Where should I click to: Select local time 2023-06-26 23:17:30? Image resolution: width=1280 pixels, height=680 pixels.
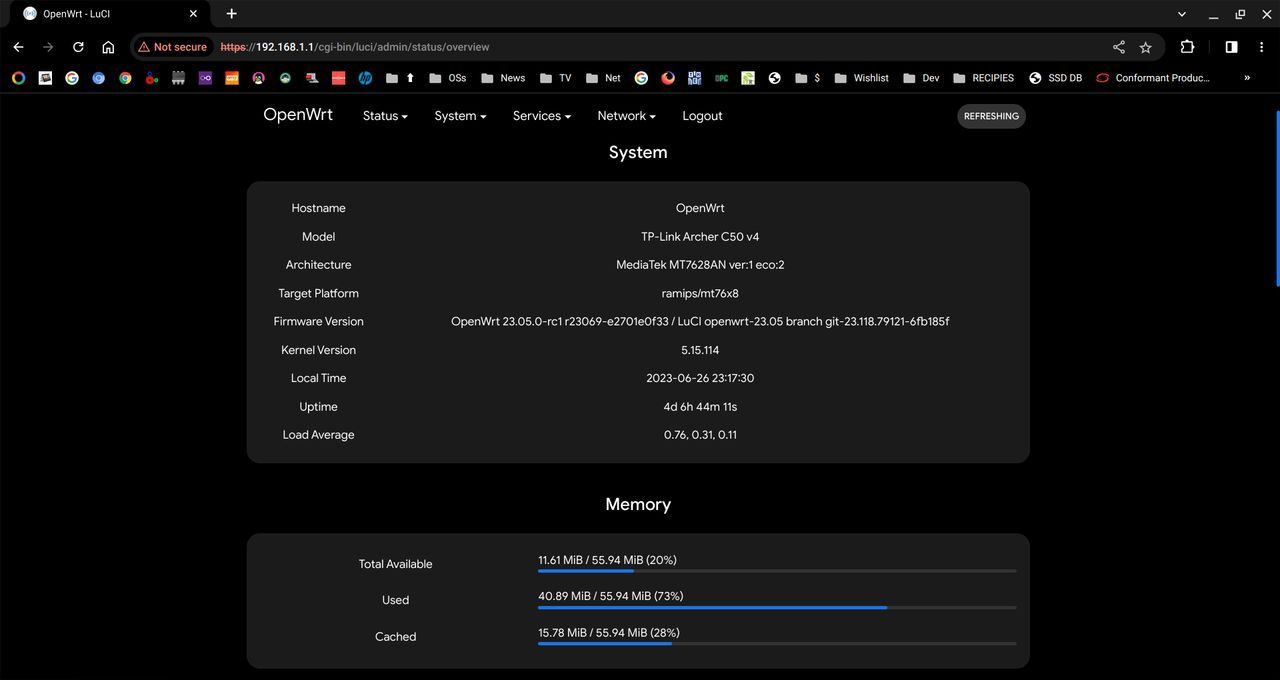700,378
